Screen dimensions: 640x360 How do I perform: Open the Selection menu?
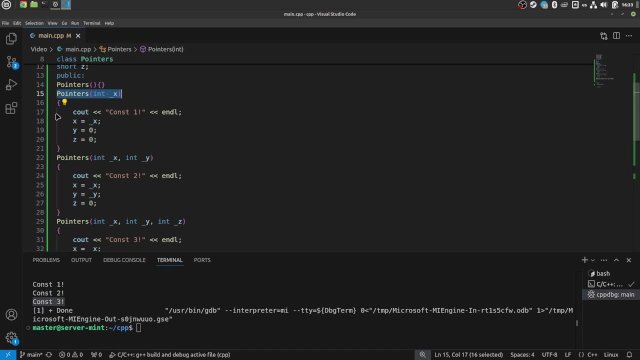tap(34, 23)
